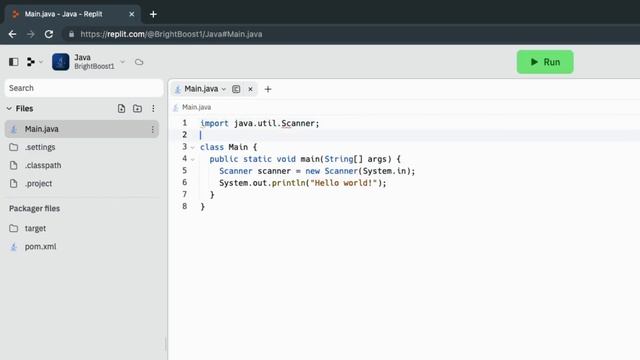The image size is (640, 360).
Task: Open Main.java row options menu
Action: [x=152, y=129]
